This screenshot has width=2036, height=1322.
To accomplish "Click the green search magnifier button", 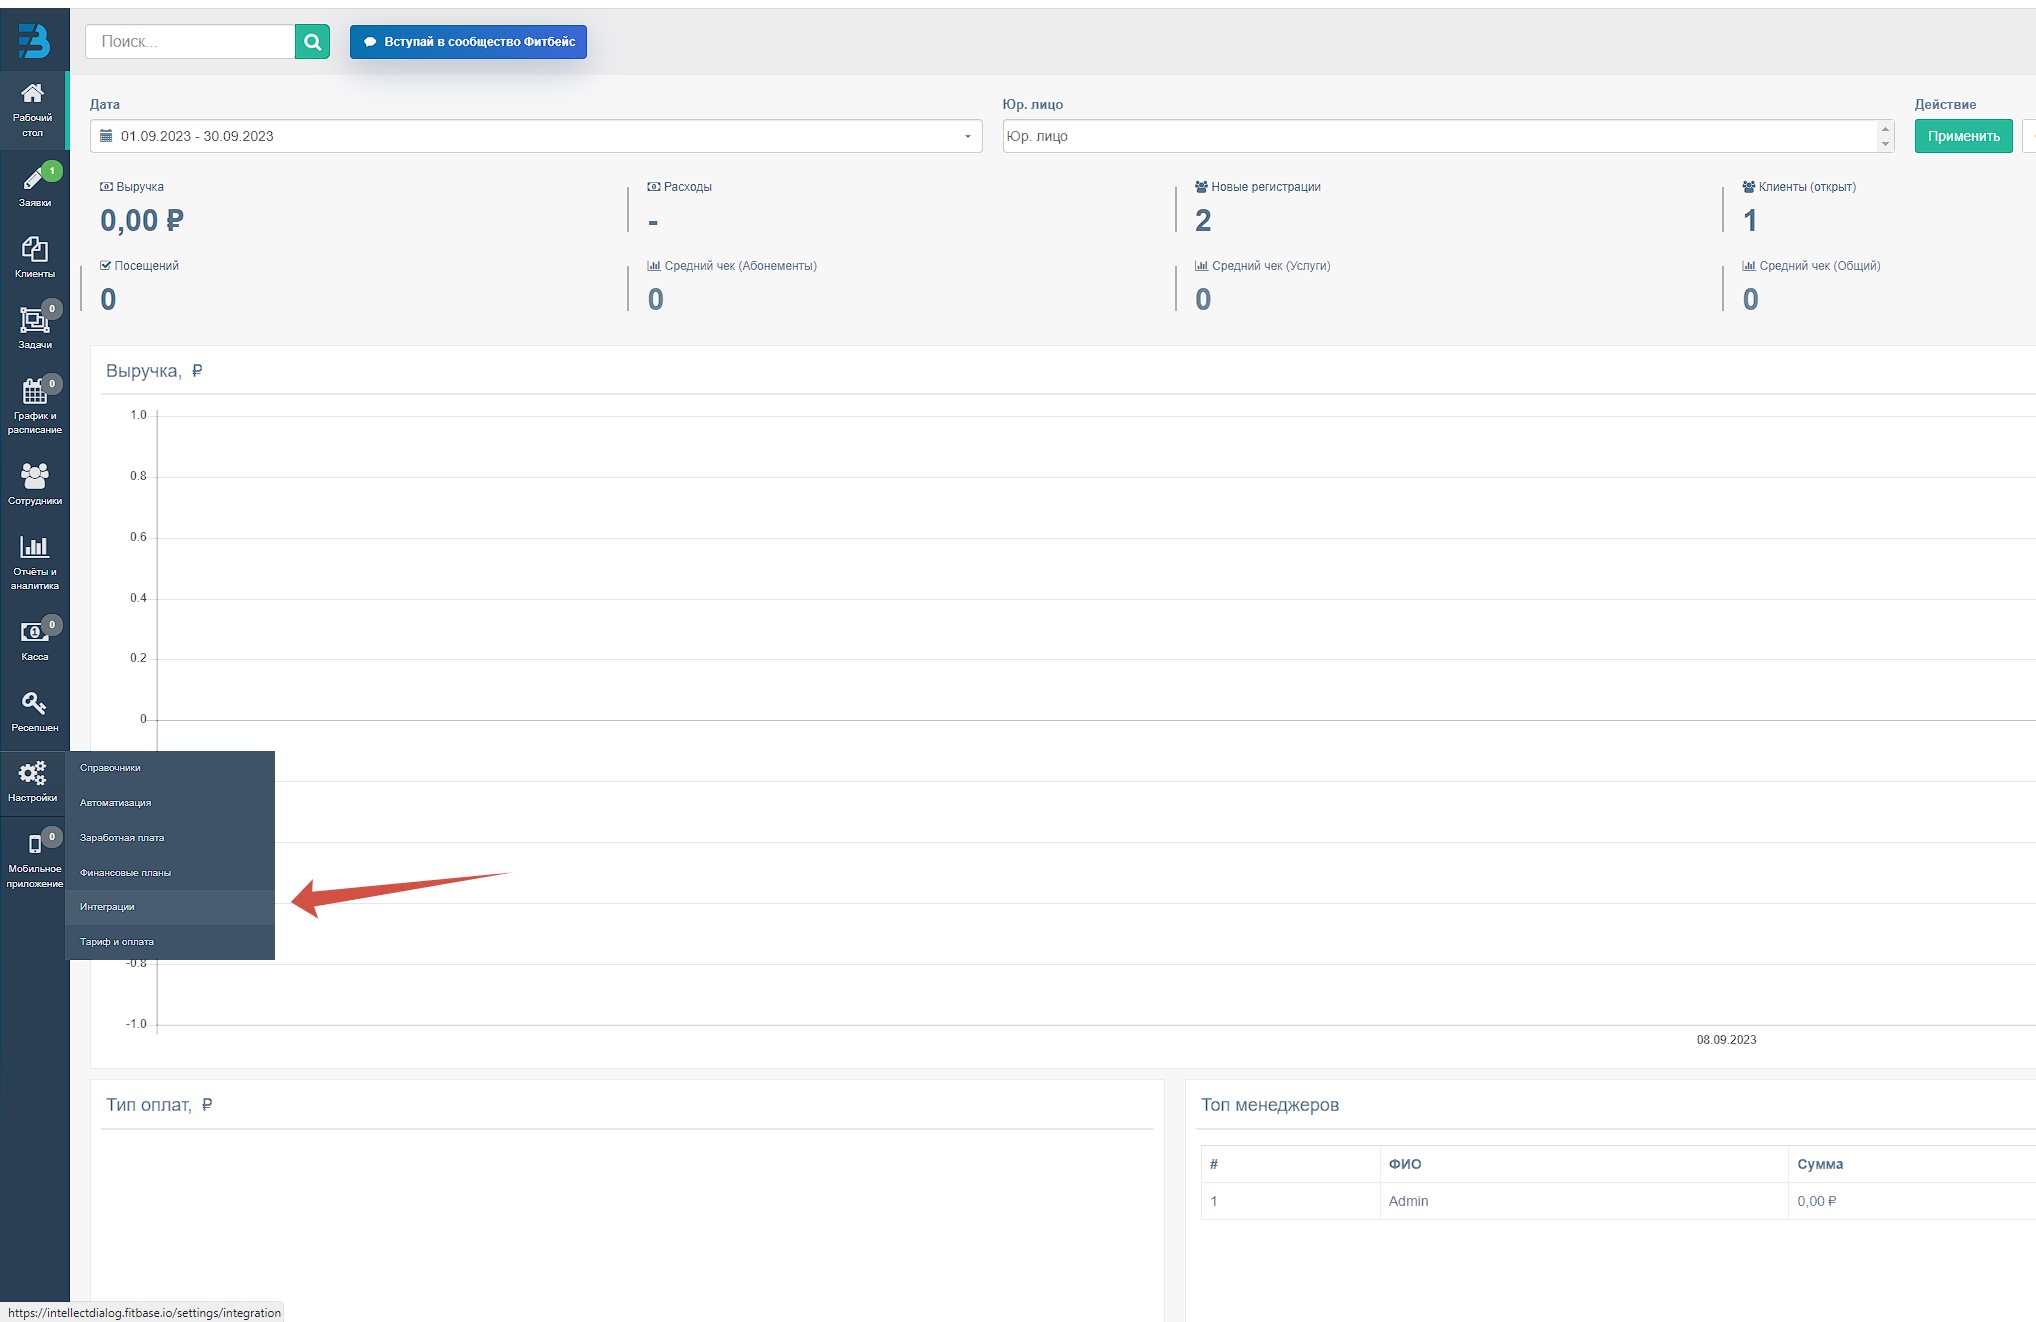I will coord(312,42).
